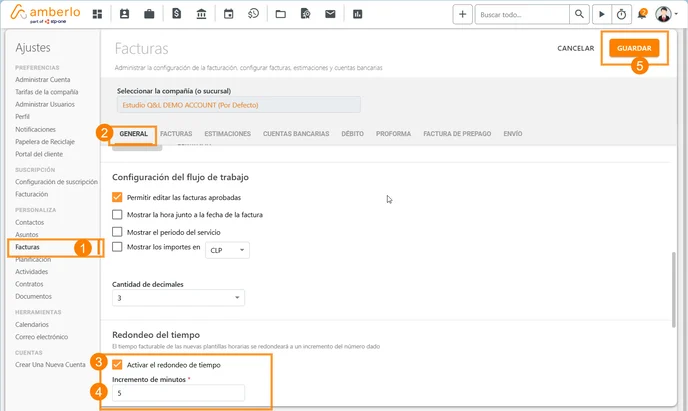Image resolution: width=688 pixels, height=411 pixels.
Task: Click the CANCELAR button
Action: click(576, 48)
